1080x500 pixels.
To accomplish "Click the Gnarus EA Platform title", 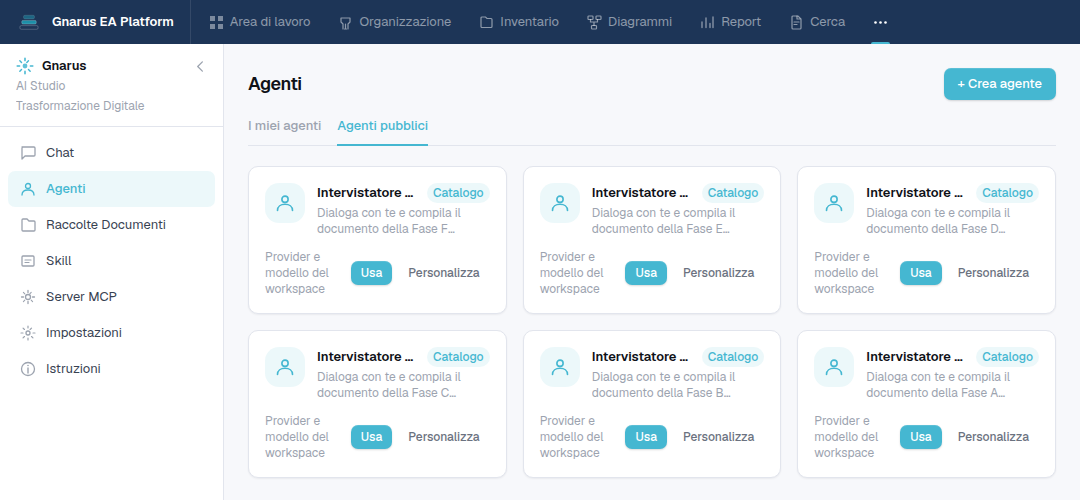I will pyautogui.click(x=113, y=22).
